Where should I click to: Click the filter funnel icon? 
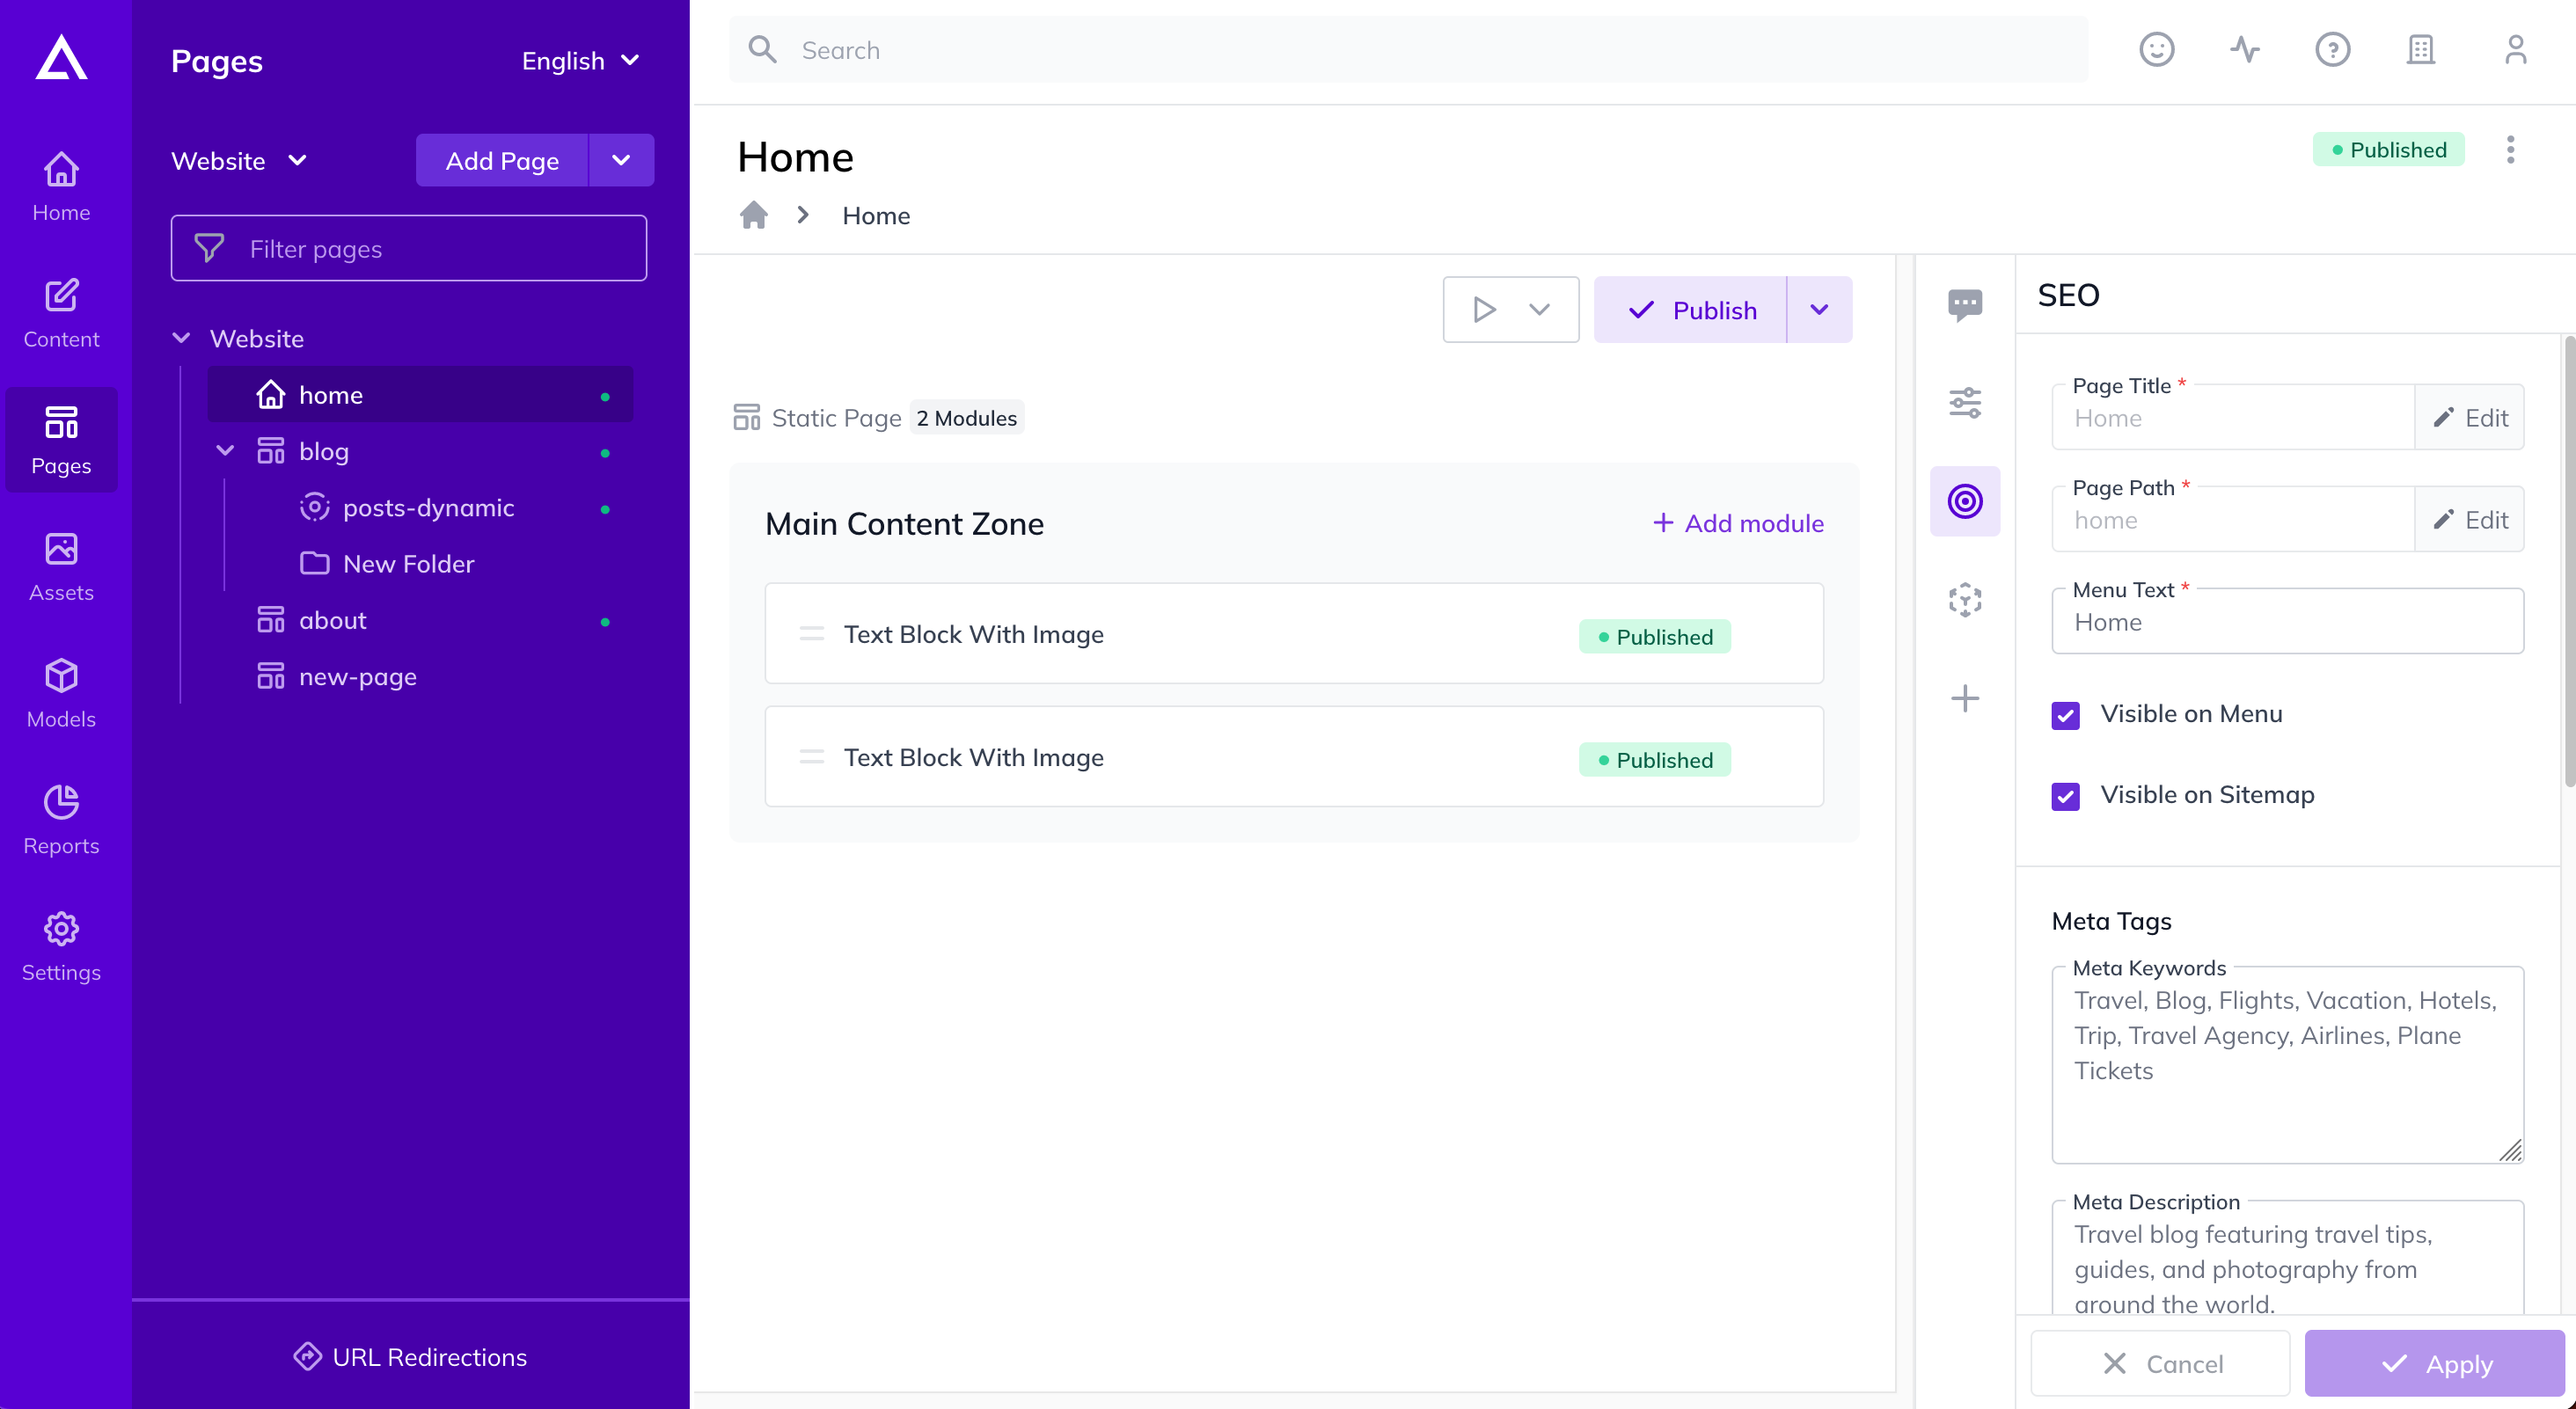(x=209, y=248)
